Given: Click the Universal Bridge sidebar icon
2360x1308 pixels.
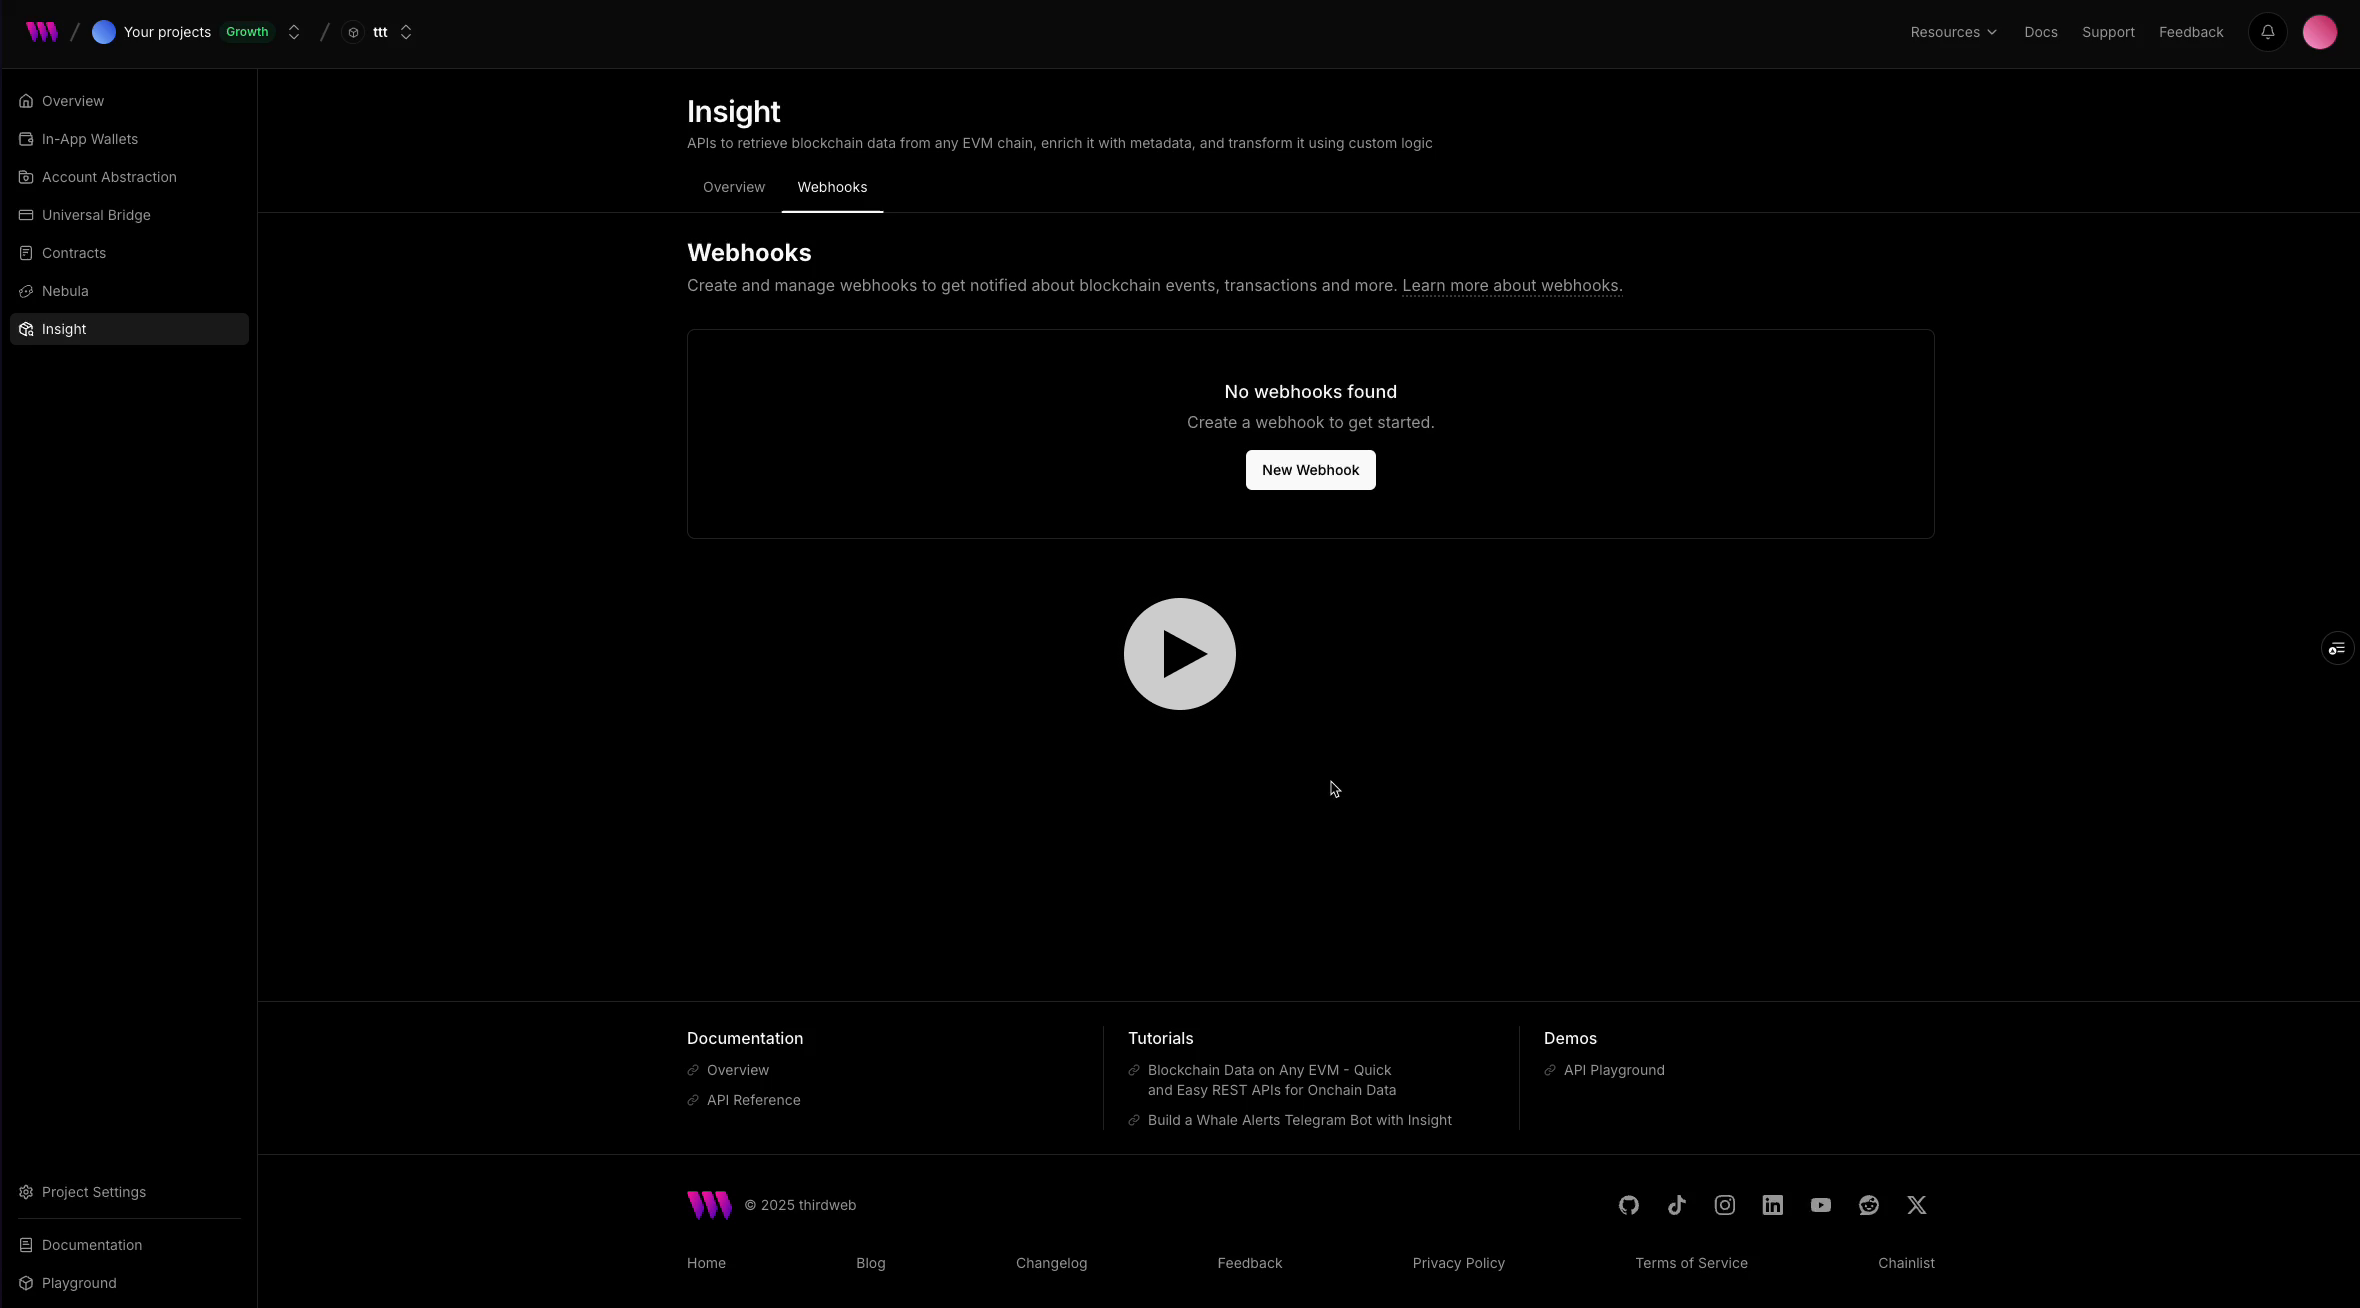Looking at the screenshot, I should click(x=26, y=215).
